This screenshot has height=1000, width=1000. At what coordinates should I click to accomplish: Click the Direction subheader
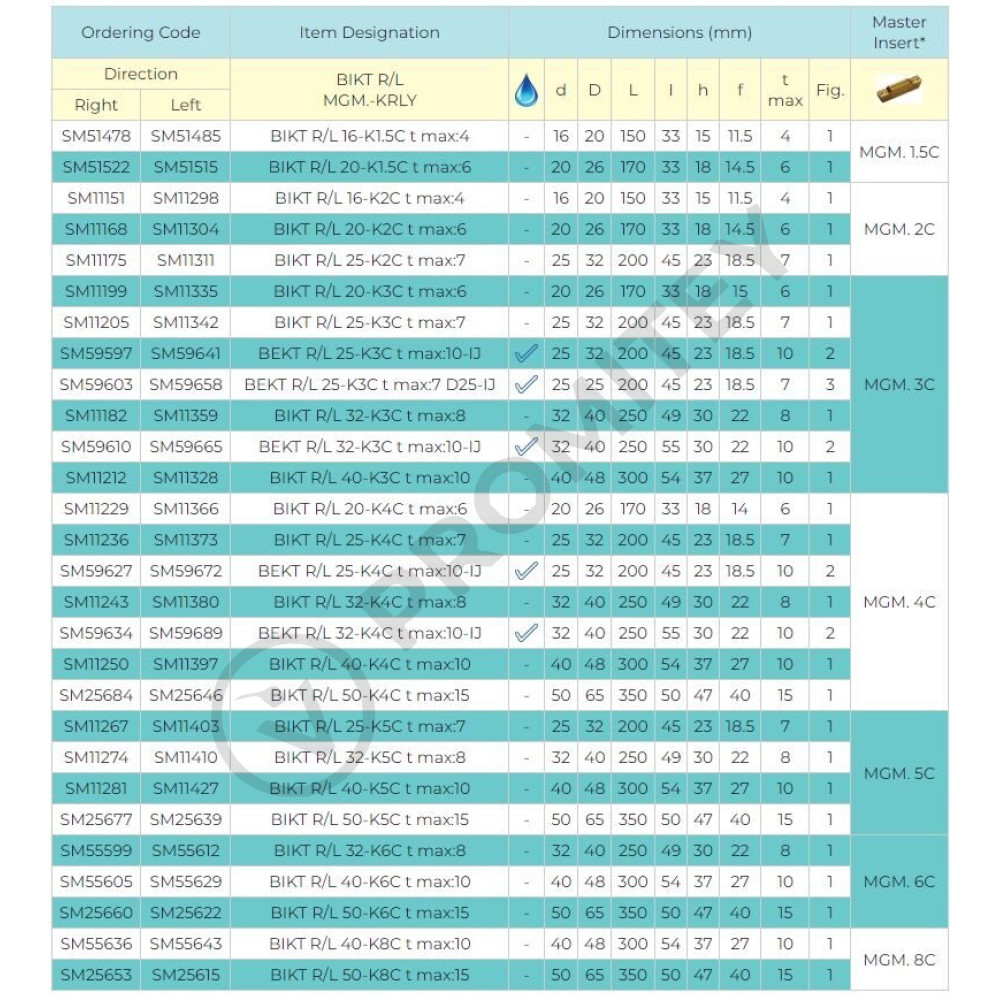tap(141, 74)
